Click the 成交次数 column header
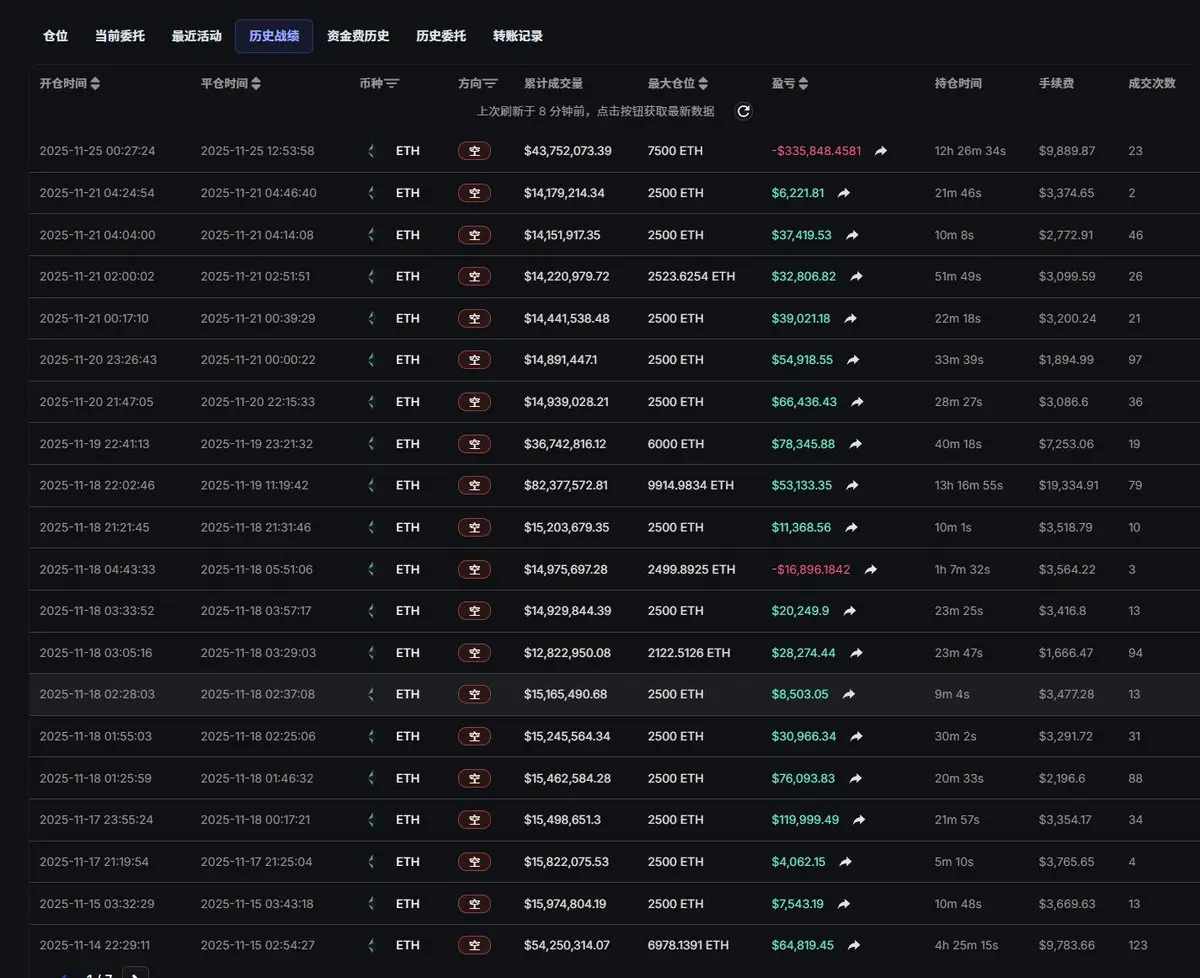This screenshot has width=1200, height=978. coord(1152,84)
